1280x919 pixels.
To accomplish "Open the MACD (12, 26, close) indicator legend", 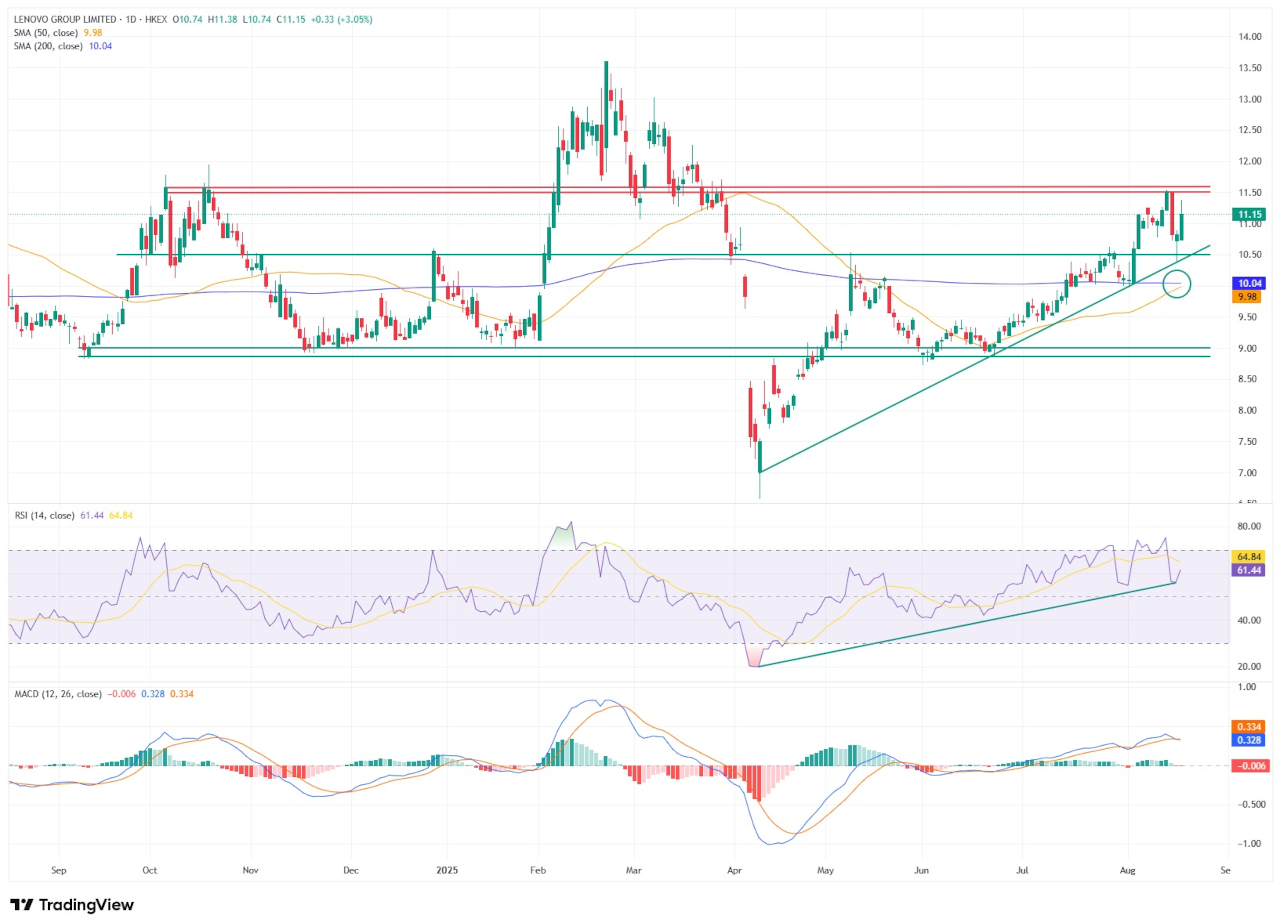I will click(x=57, y=694).
